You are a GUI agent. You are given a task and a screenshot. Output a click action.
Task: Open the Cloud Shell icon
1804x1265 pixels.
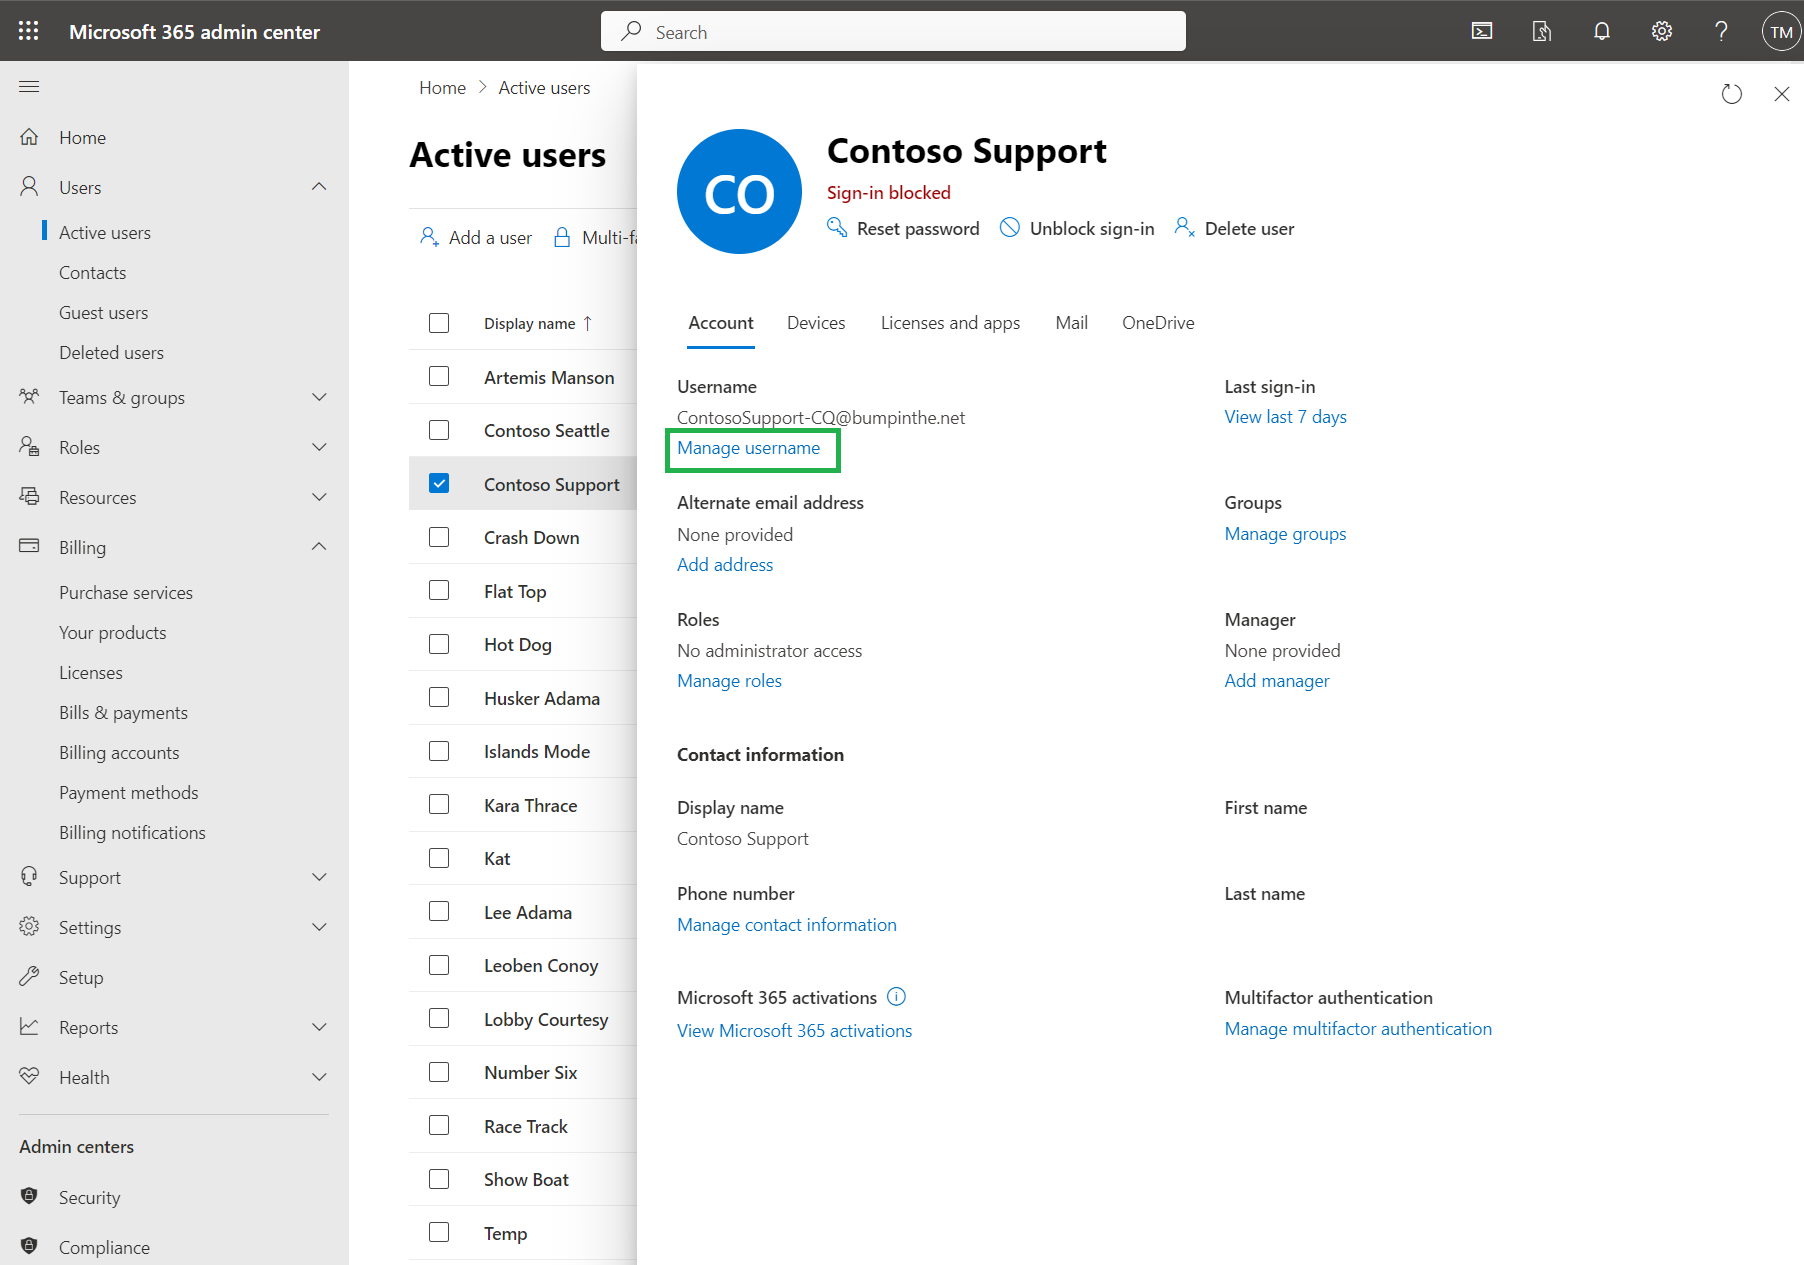[1481, 31]
